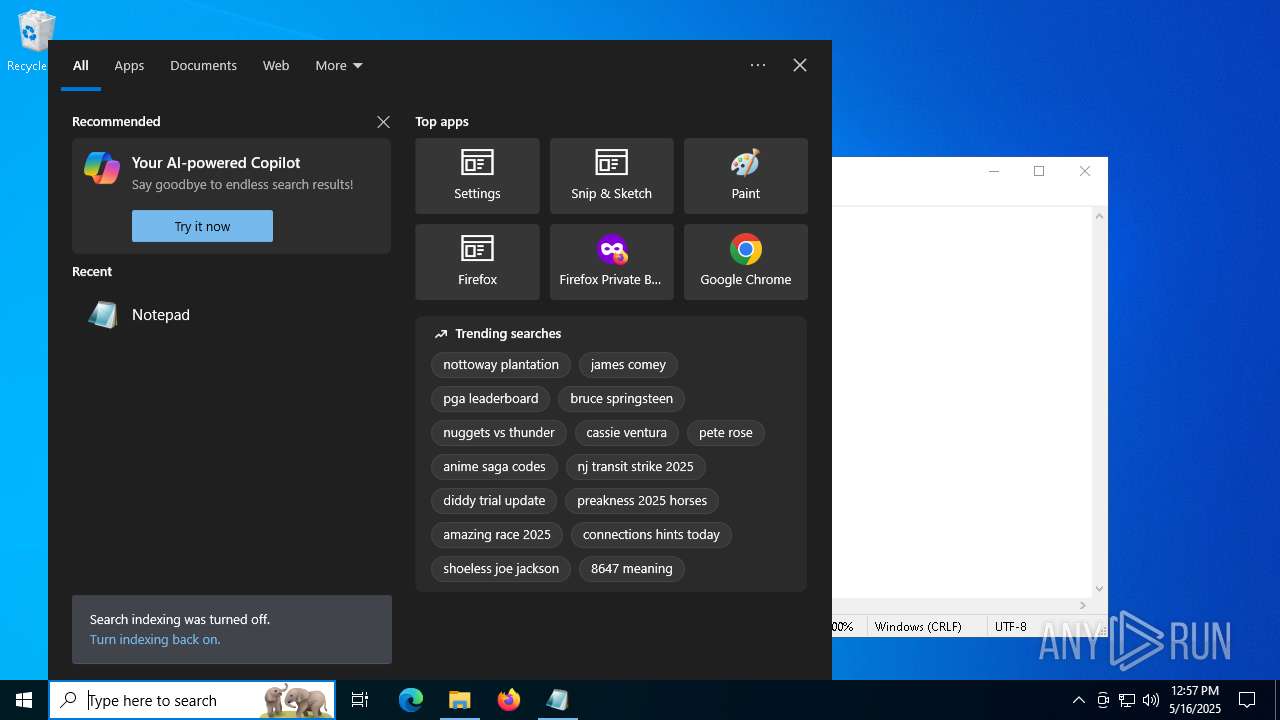
Task: Search trending nottoway plantation
Action: 501,365
